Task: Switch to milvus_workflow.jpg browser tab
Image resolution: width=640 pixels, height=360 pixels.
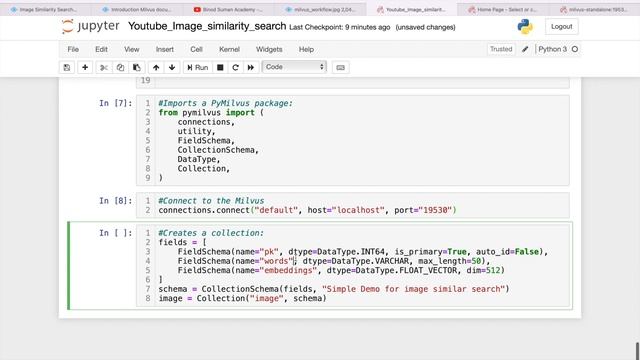Action: pyautogui.click(x=320, y=9)
